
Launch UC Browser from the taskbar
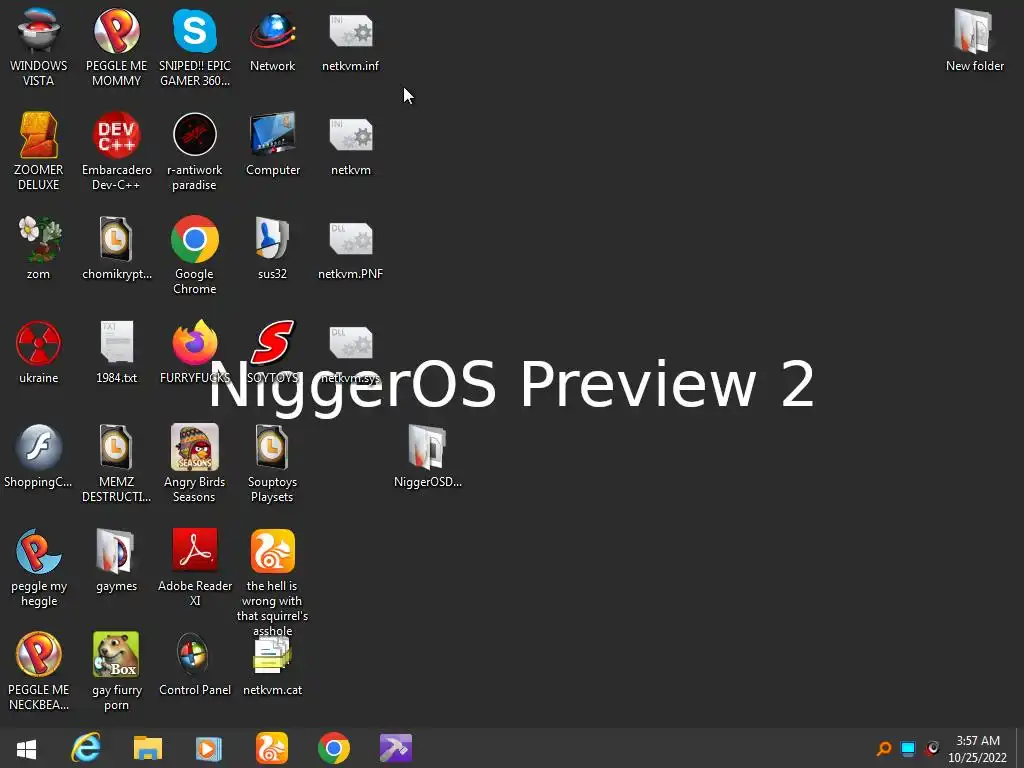[x=272, y=748]
